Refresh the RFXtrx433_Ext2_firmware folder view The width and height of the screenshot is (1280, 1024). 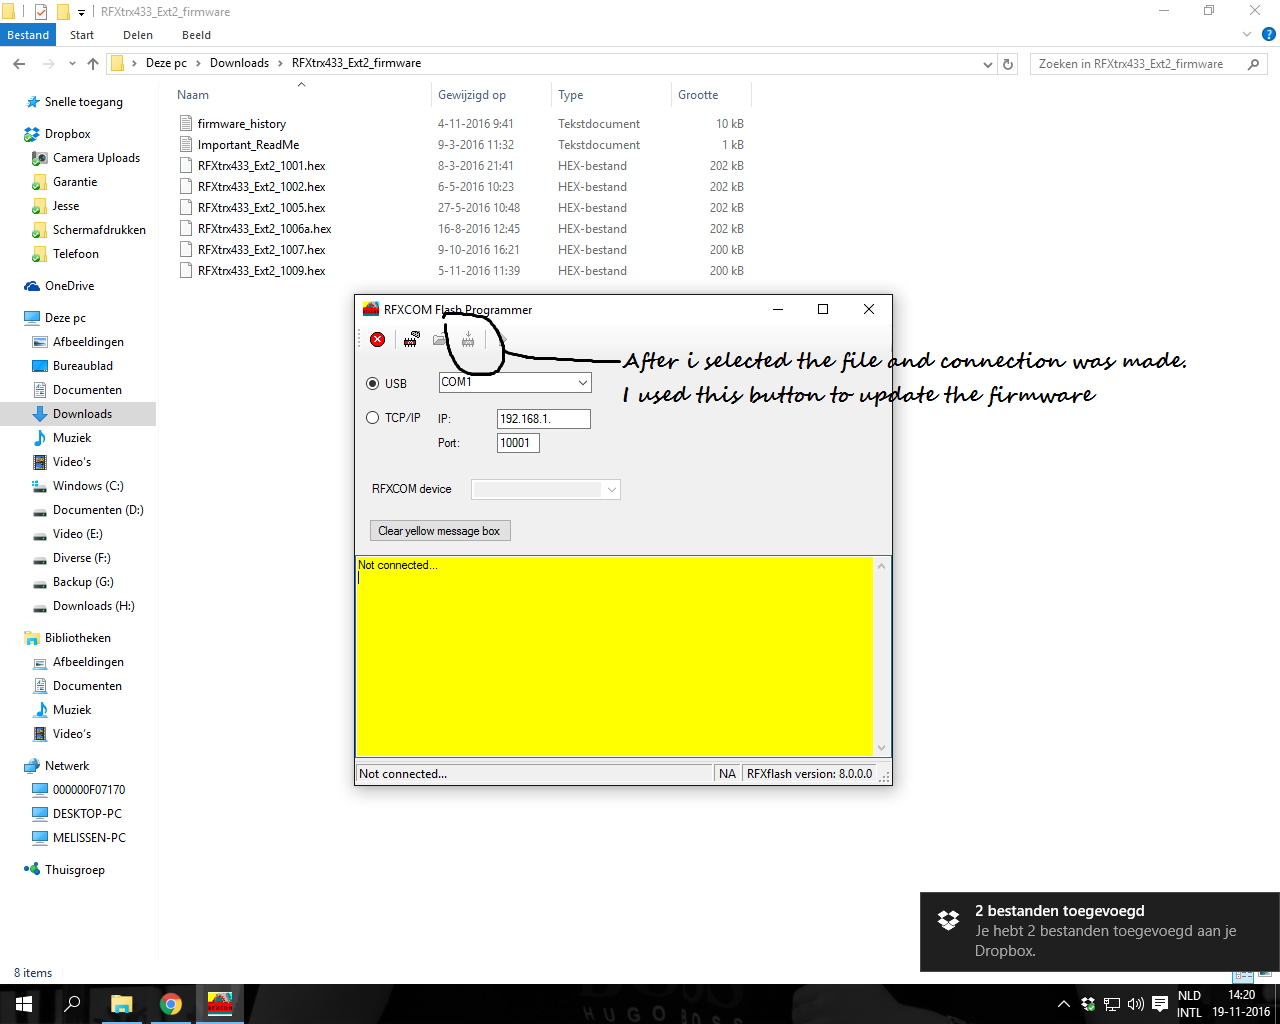pyautogui.click(x=1008, y=64)
